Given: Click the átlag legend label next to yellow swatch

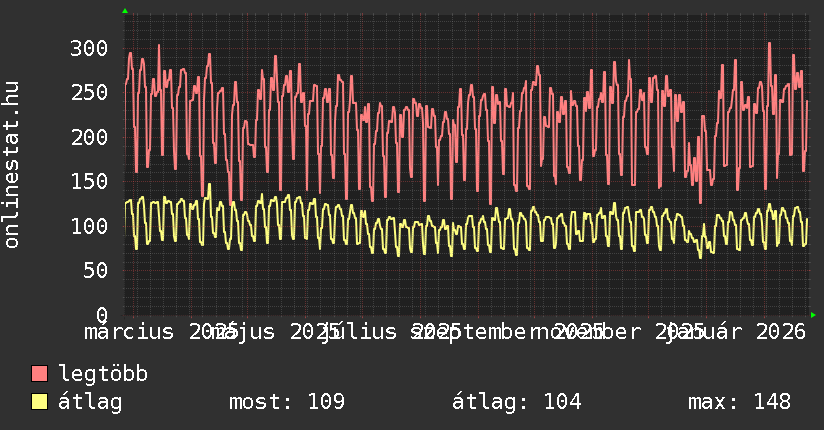Looking at the screenshot, I should 90,402.
